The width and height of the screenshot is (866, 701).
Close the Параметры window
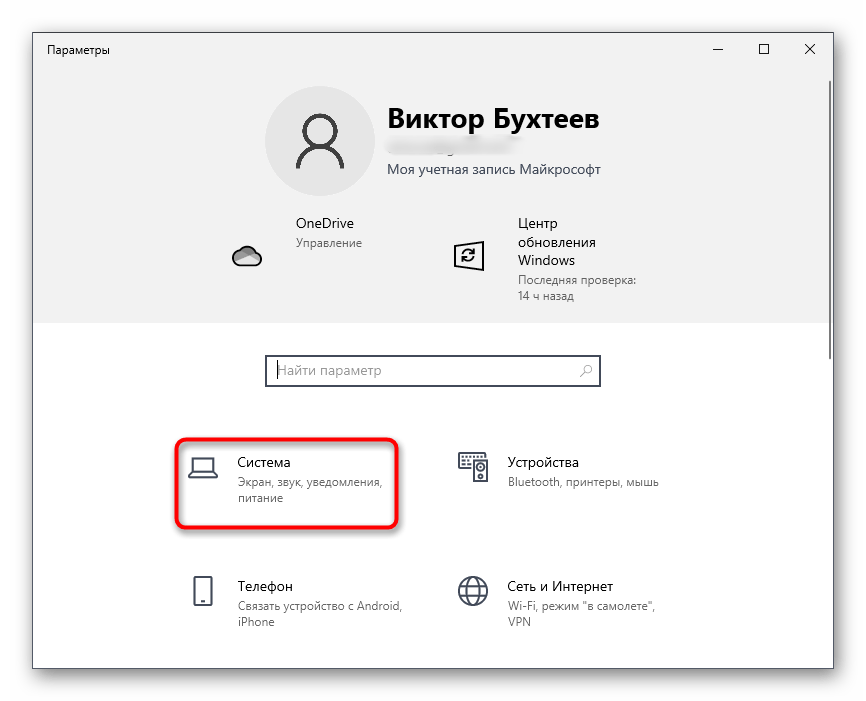click(810, 49)
